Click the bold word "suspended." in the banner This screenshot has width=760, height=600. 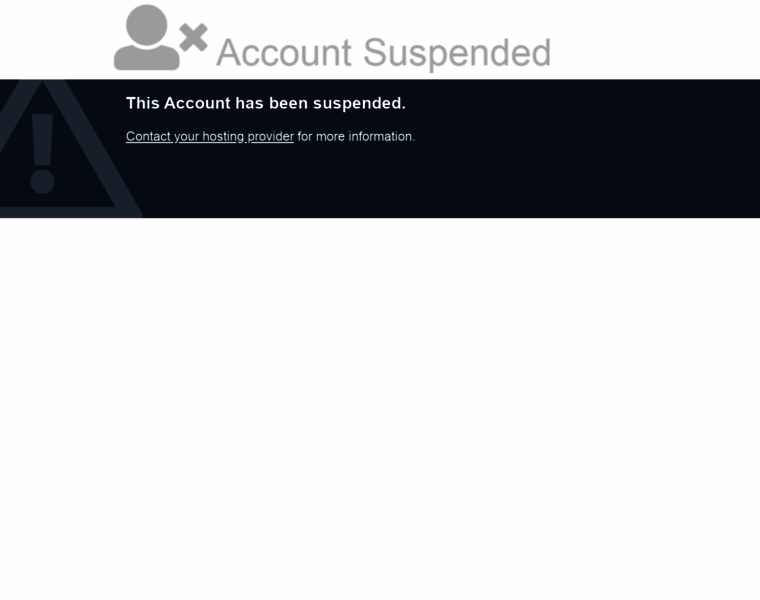coord(359,104)
